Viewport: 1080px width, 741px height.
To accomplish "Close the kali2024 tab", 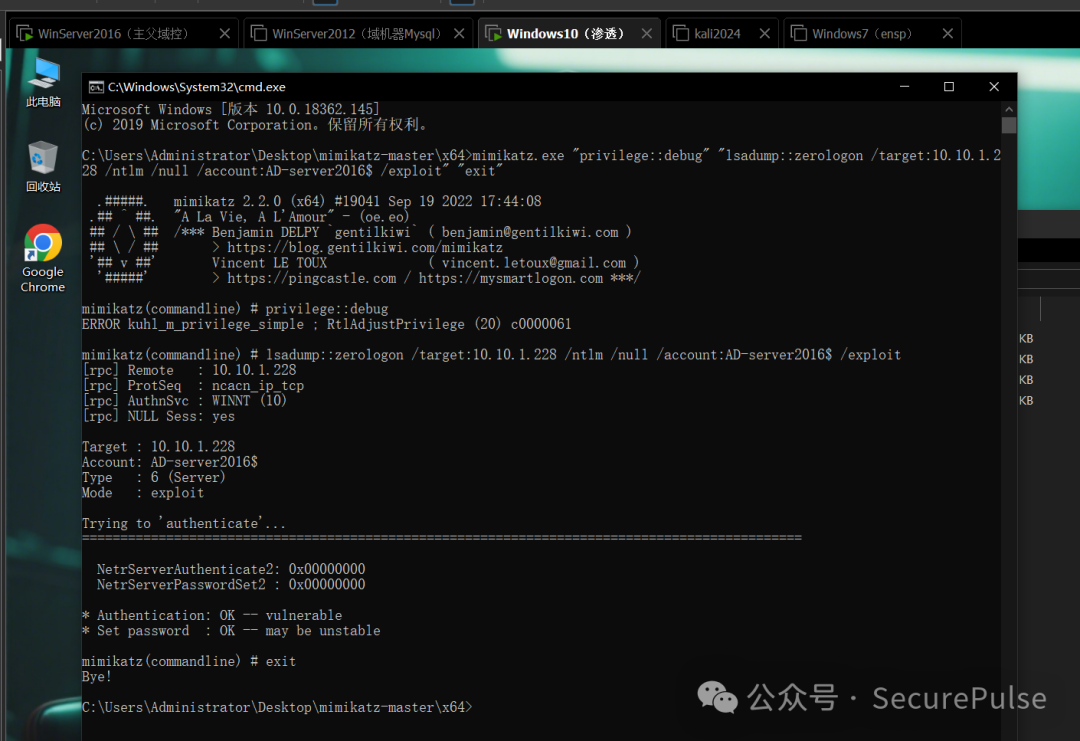I will [765, 34].
